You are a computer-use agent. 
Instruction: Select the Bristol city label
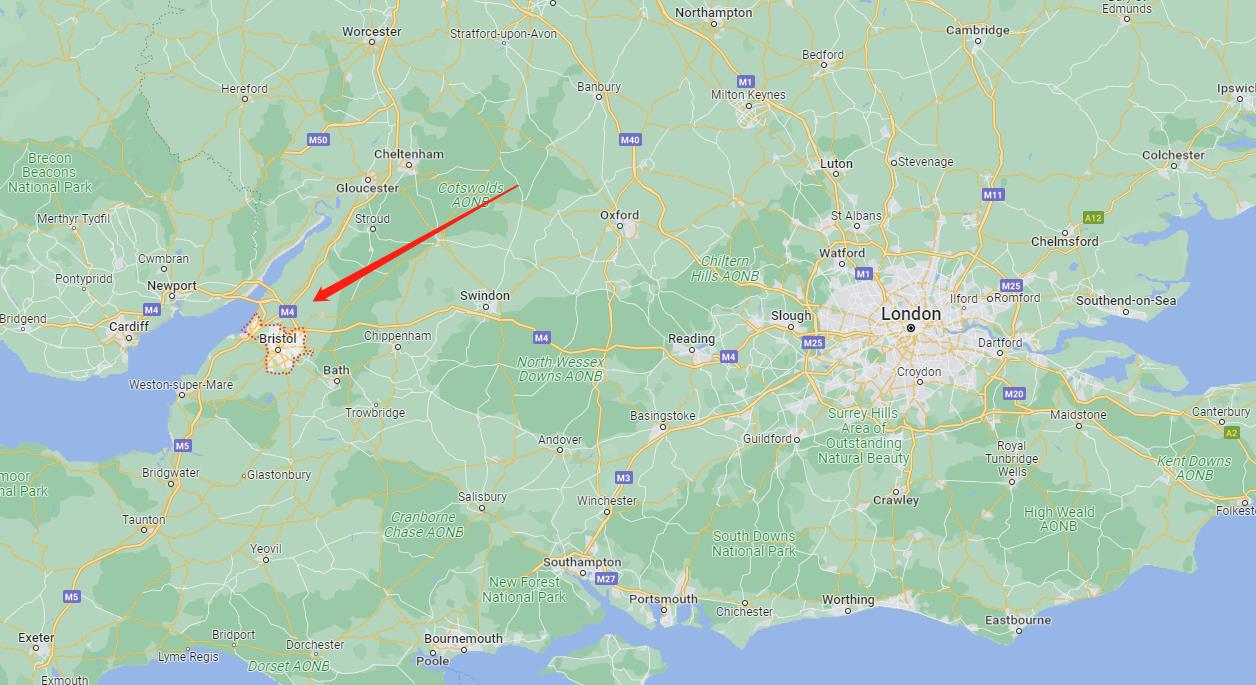click(x=278, y=339)
